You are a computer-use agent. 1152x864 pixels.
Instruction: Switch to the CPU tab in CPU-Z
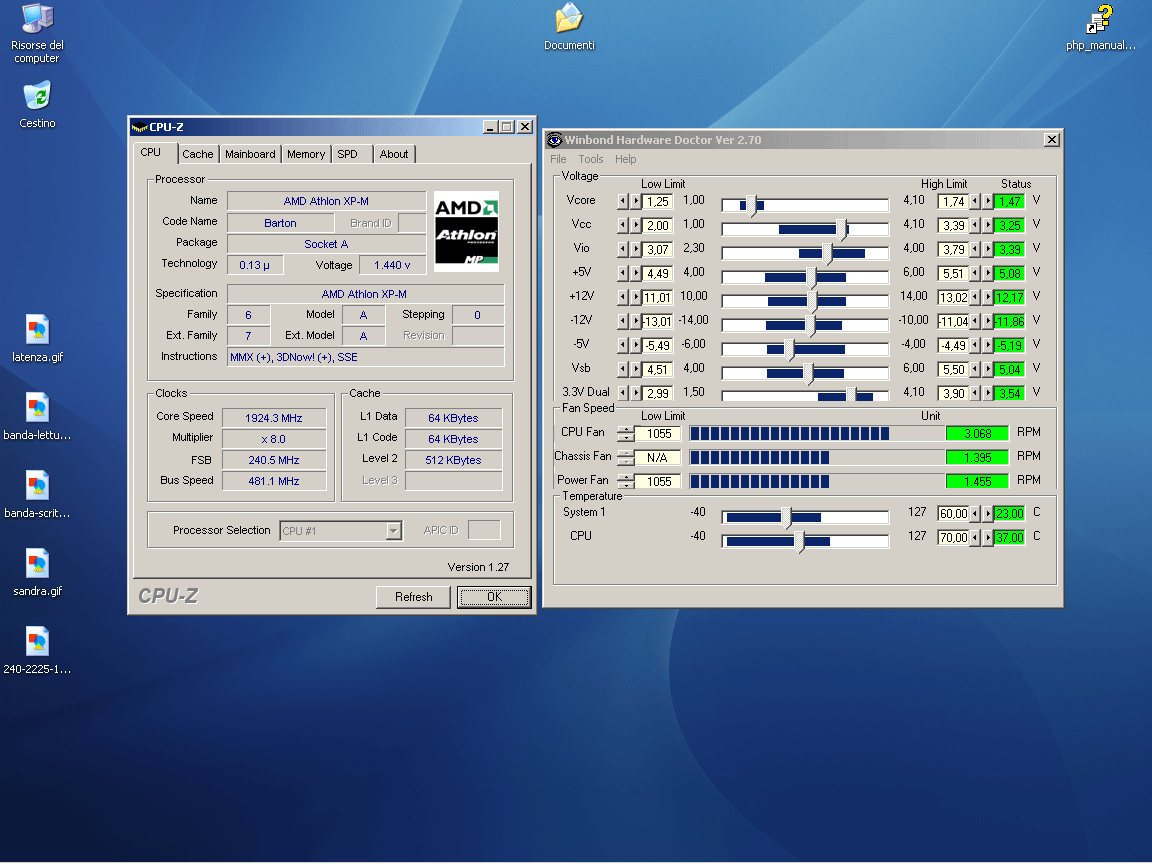pyautogui.click(x=151, y=153)
